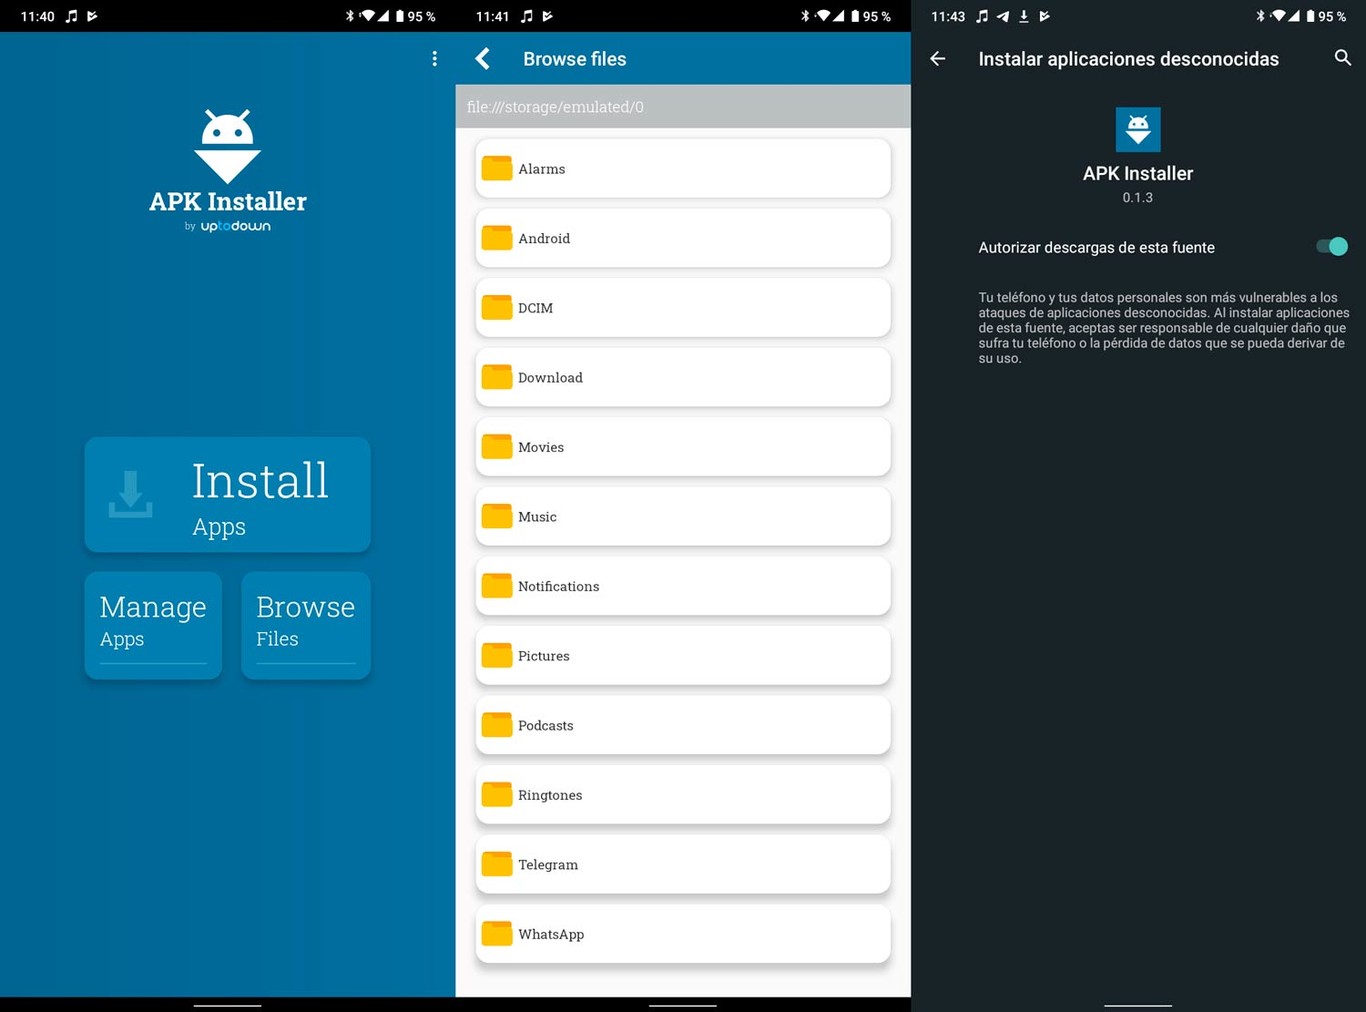Screen dimensions: 1366x1012
Task: Open the Download folder
Action: 682,377
